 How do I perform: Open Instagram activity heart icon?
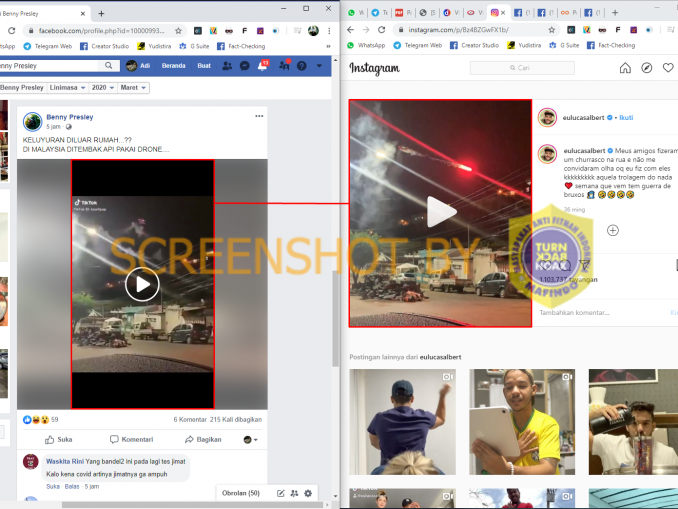click(668, 68)
